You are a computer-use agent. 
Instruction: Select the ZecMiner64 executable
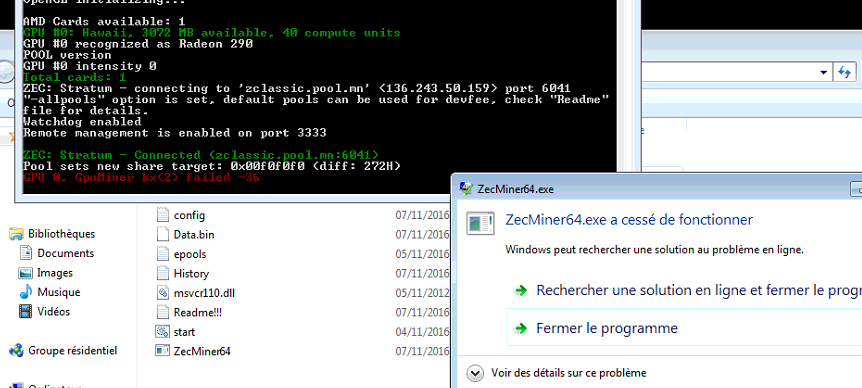coord(202,351)
